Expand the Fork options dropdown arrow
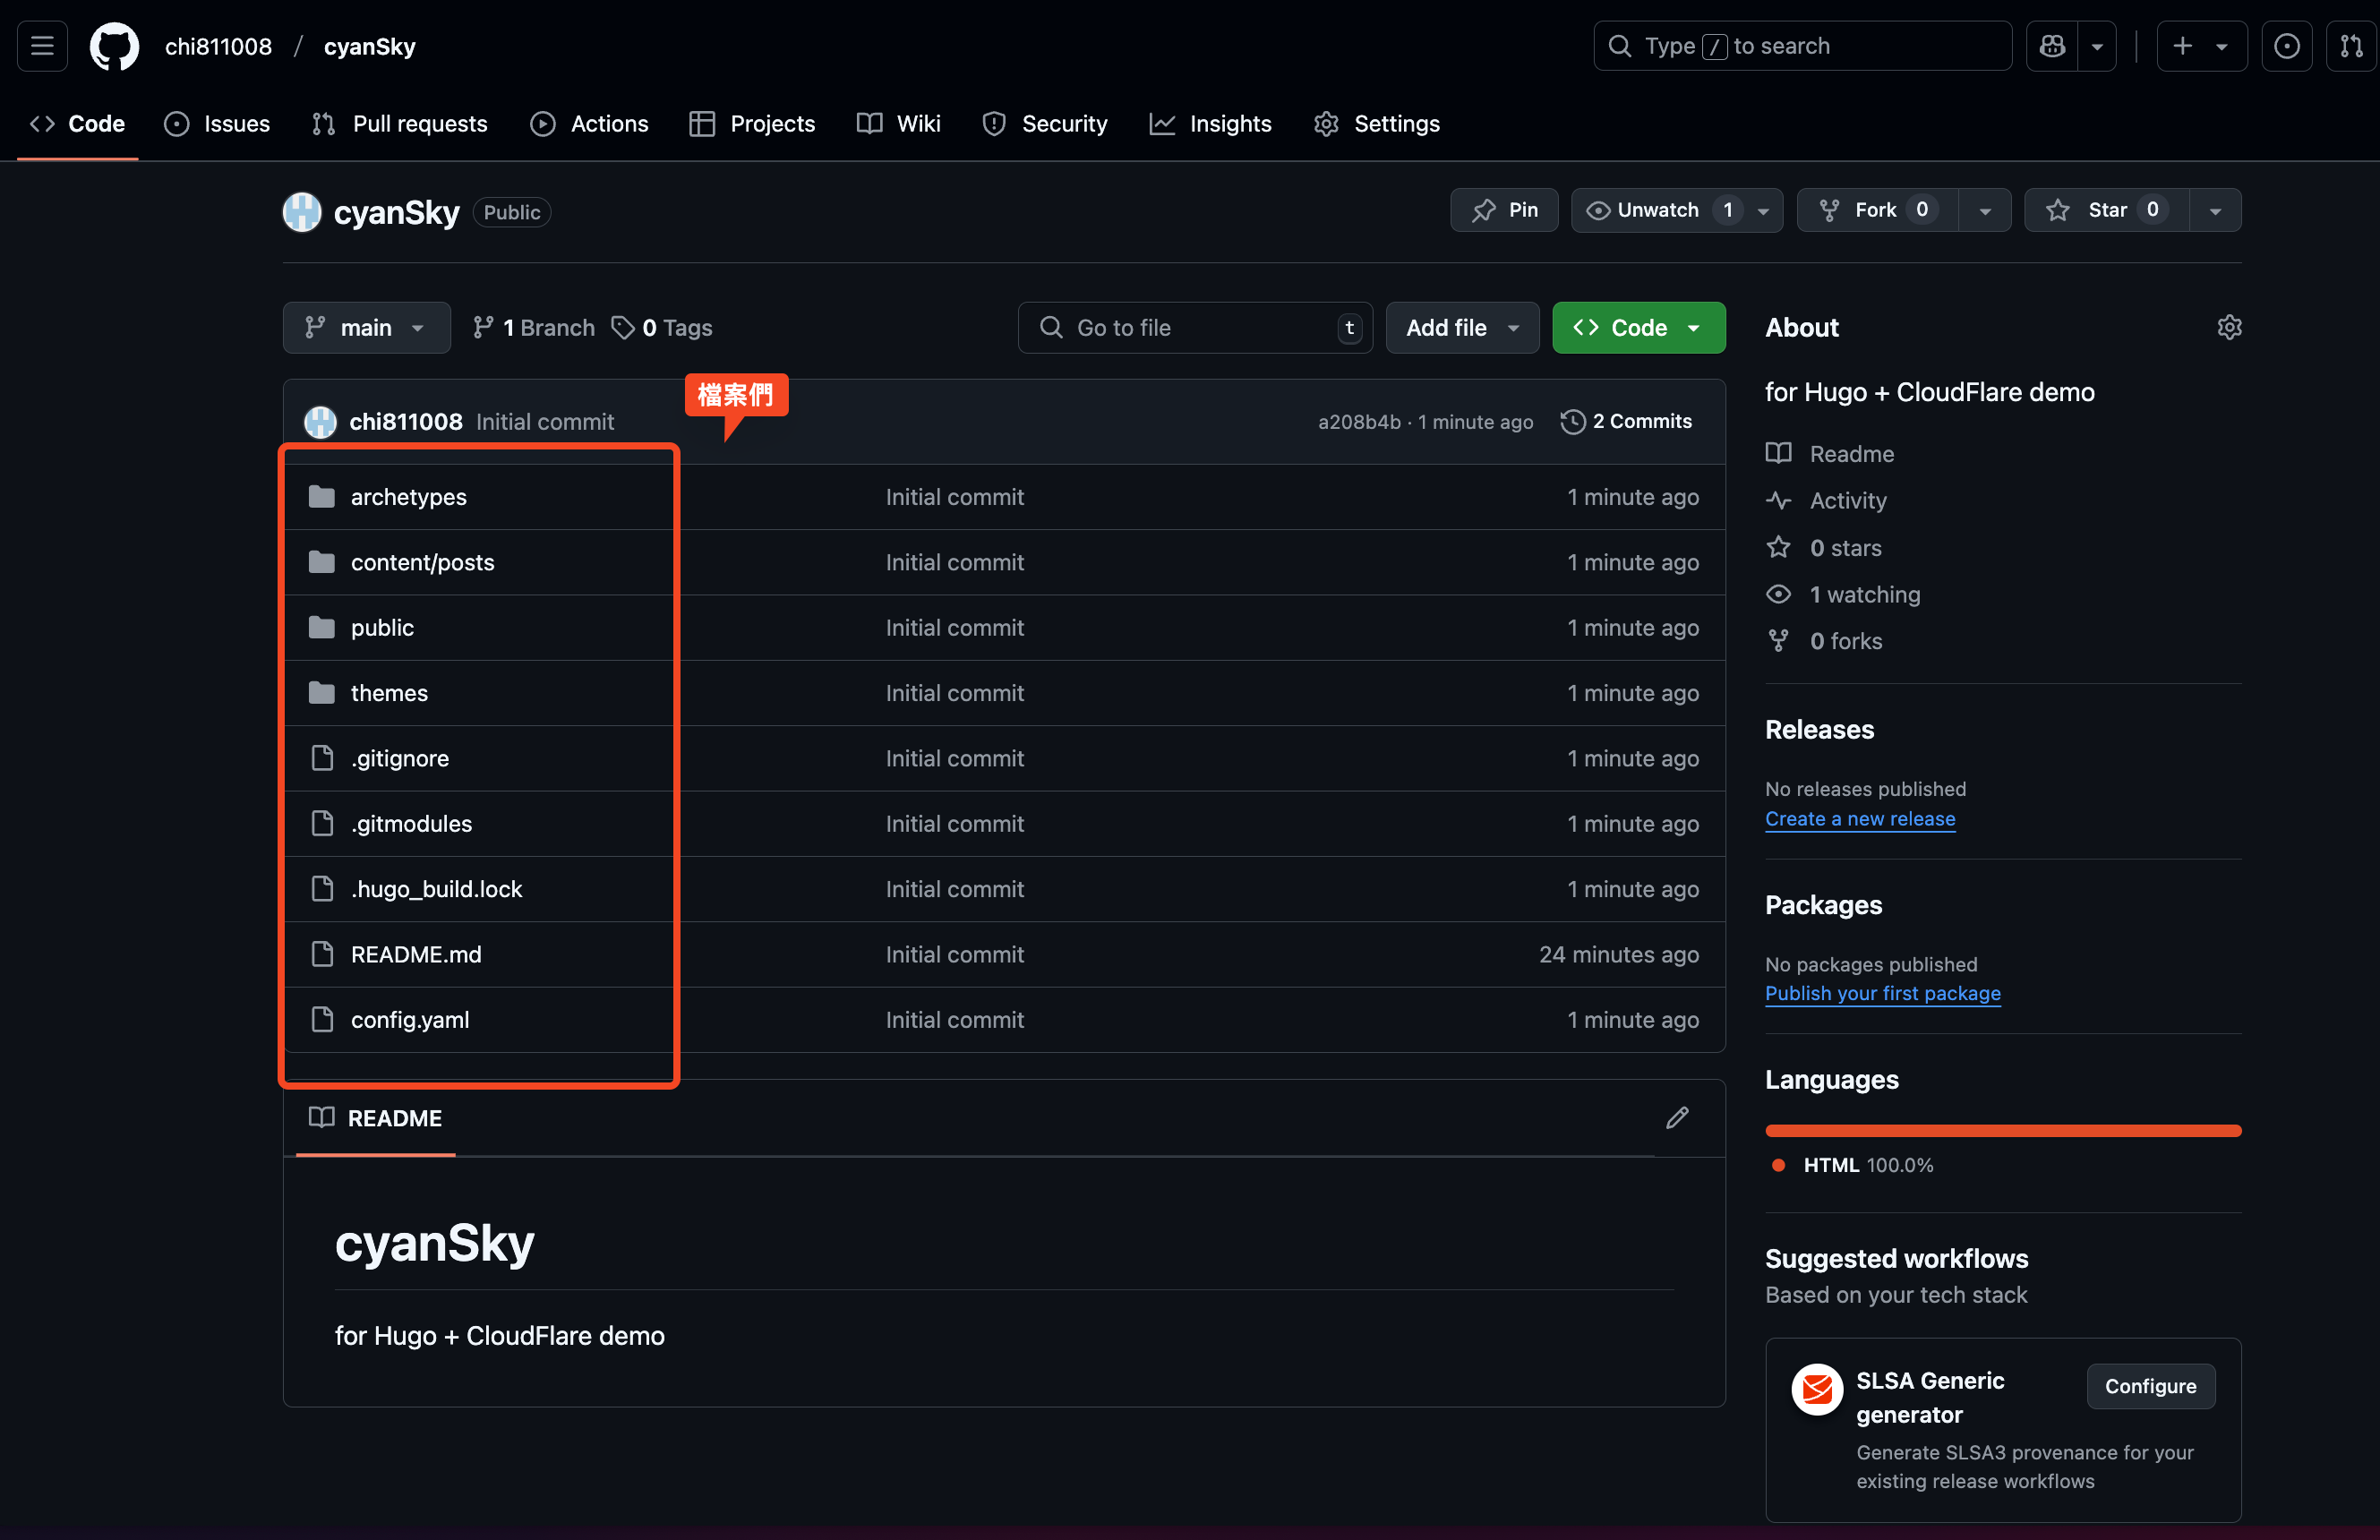This screenshot has width=2380, height=1540. coord(1985,210)
